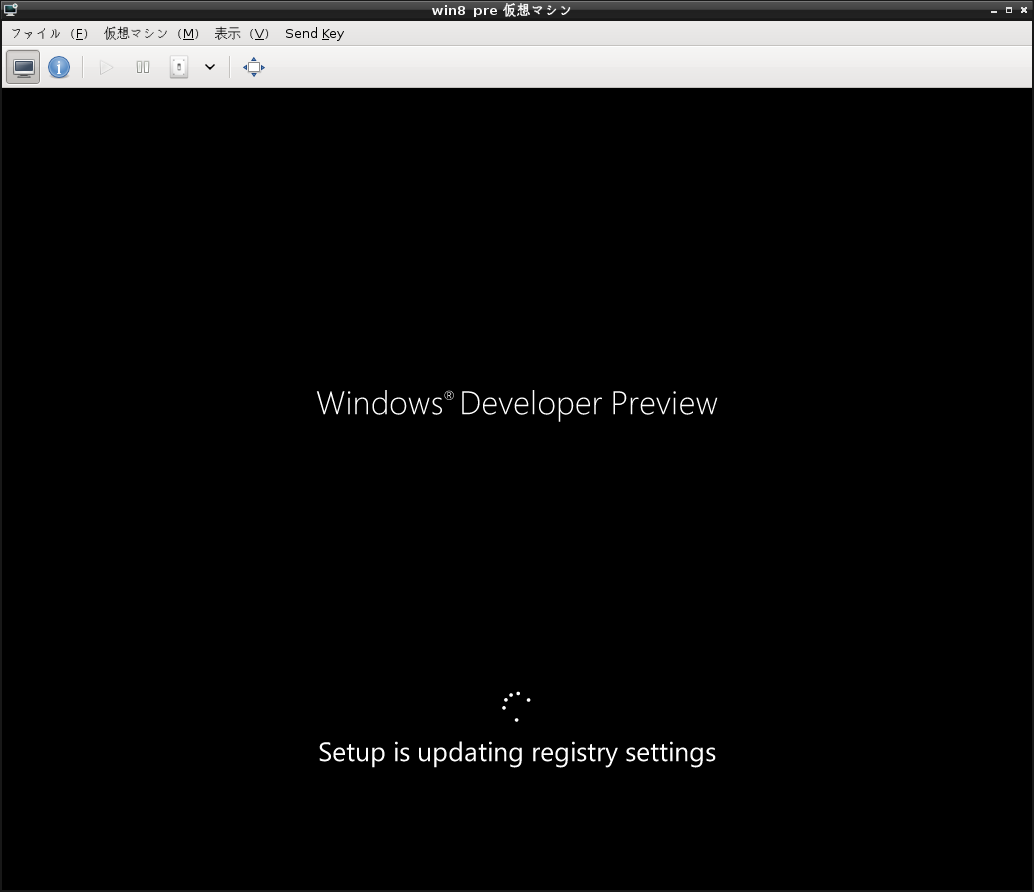Click the spinning loading indicator
Viewport: 1034px width, 892px height.
(x=516, y=706)
